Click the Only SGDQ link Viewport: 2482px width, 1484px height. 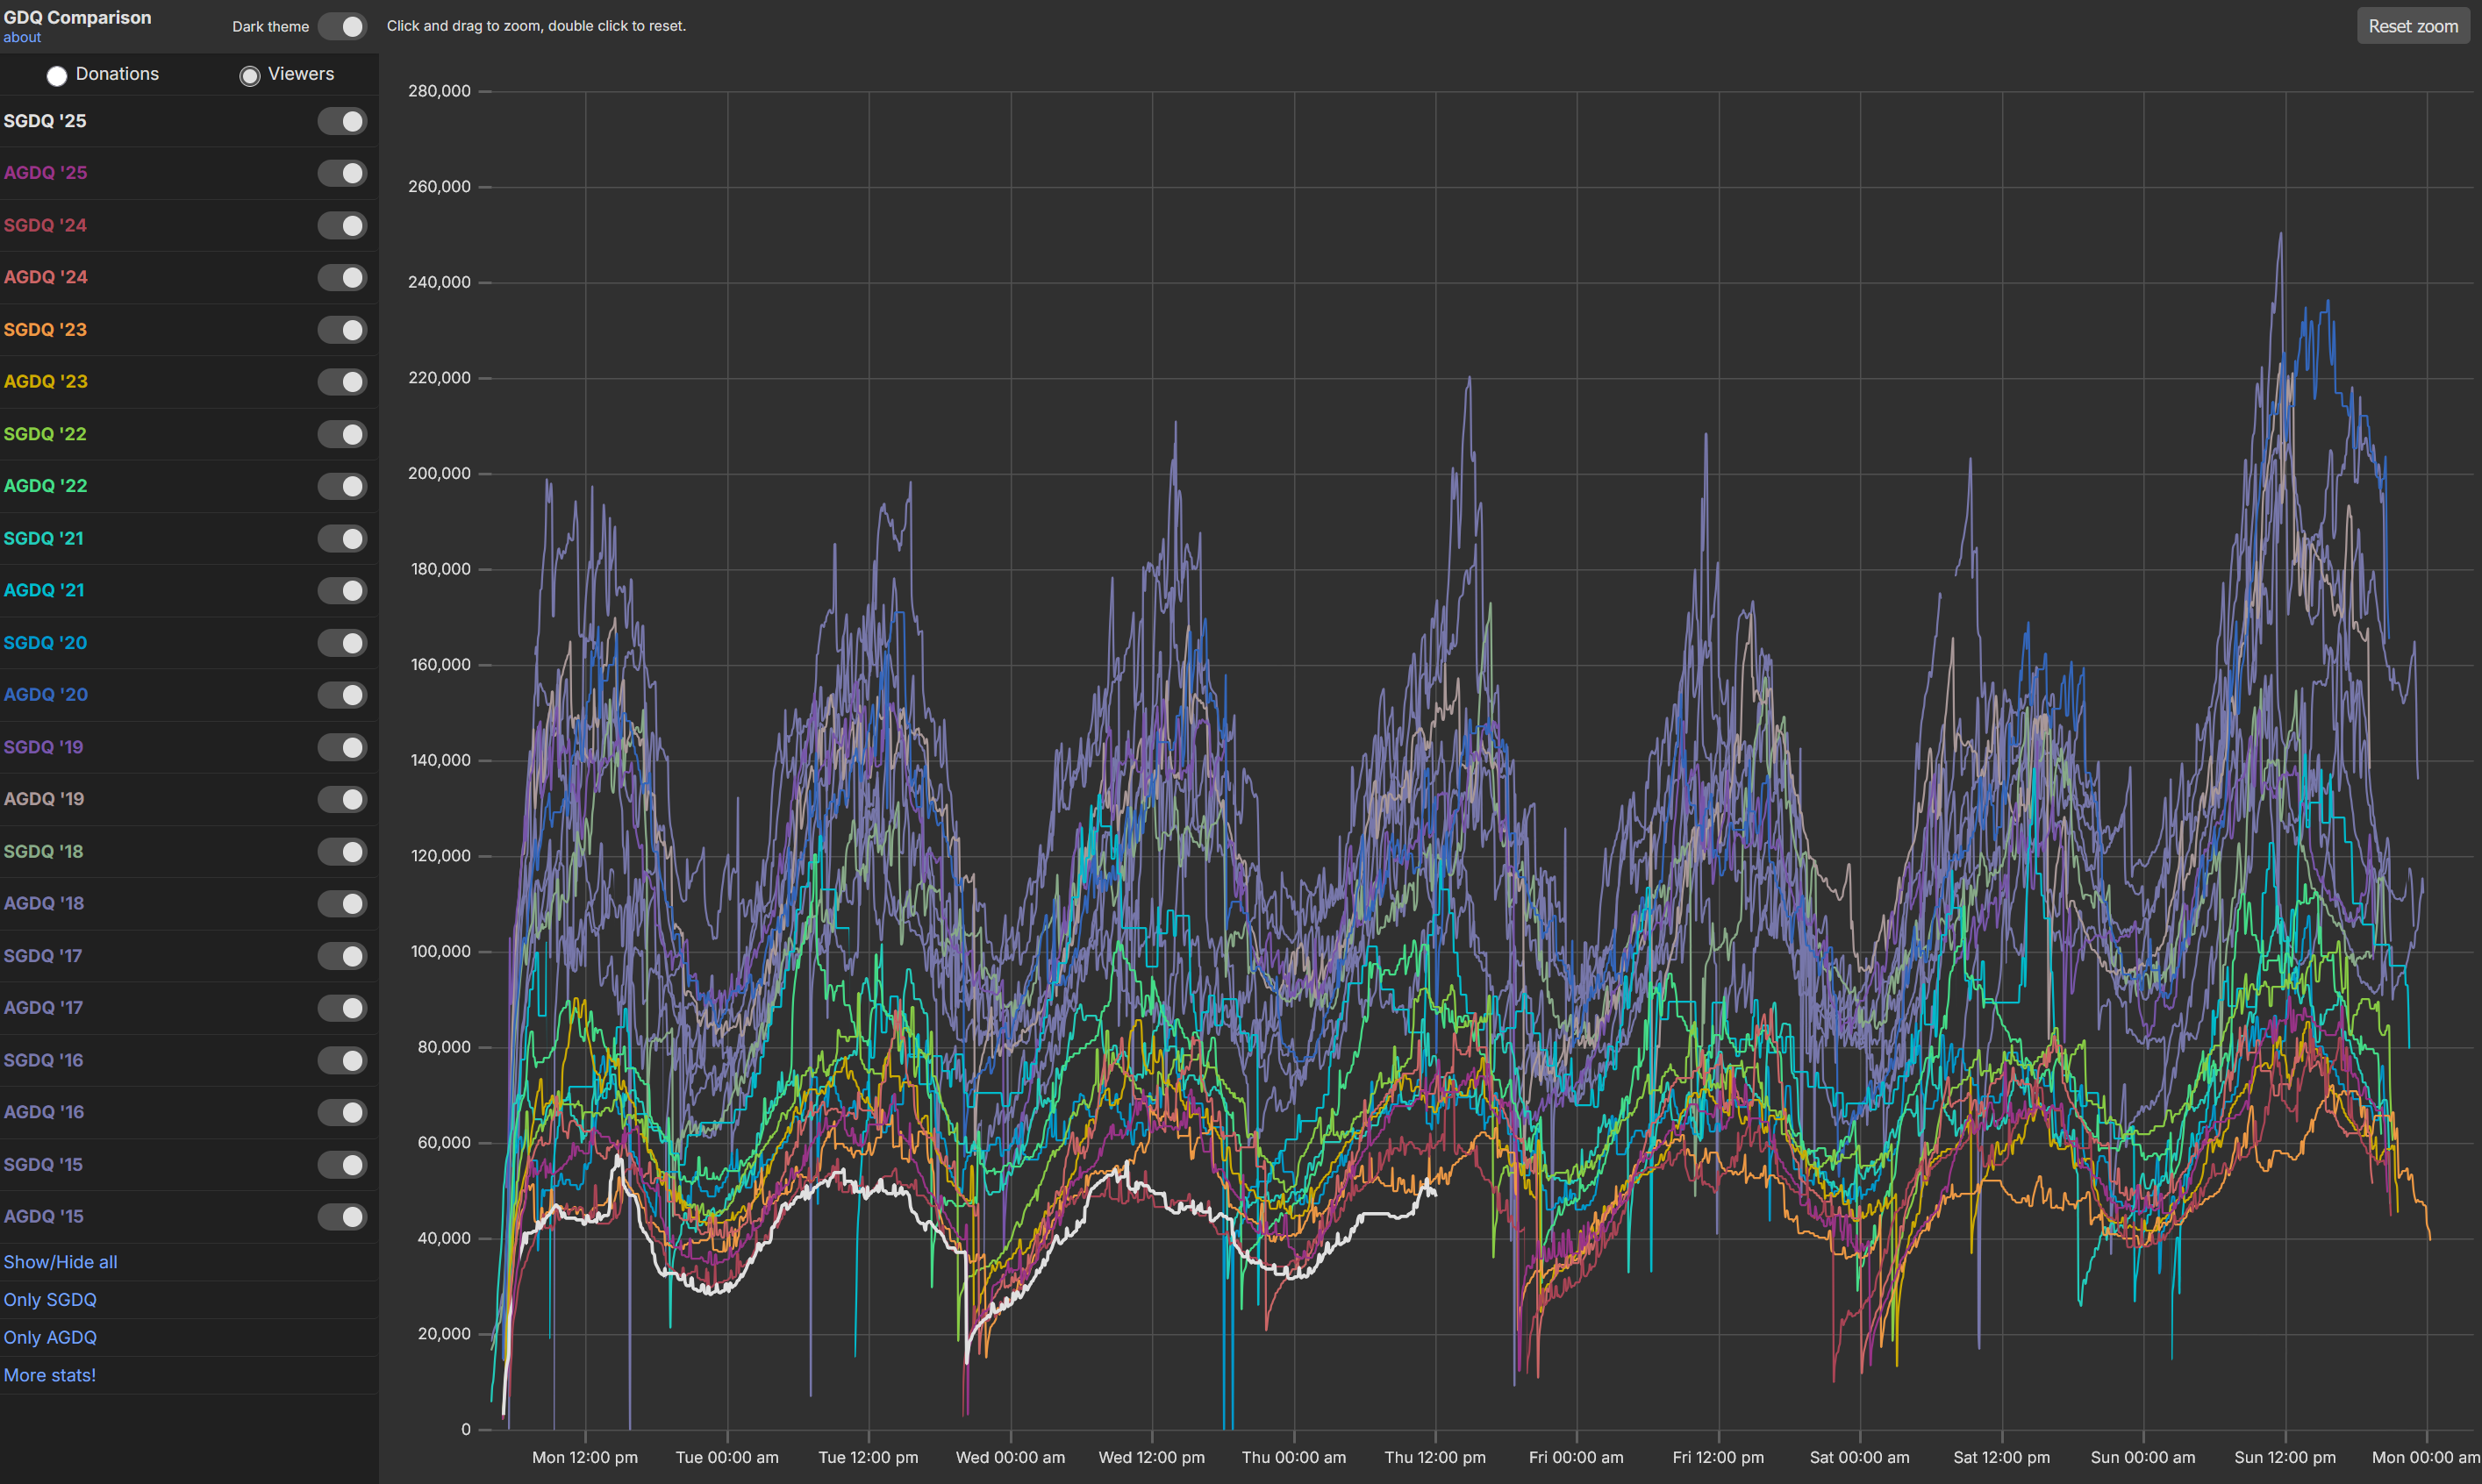coord(50,1300)
